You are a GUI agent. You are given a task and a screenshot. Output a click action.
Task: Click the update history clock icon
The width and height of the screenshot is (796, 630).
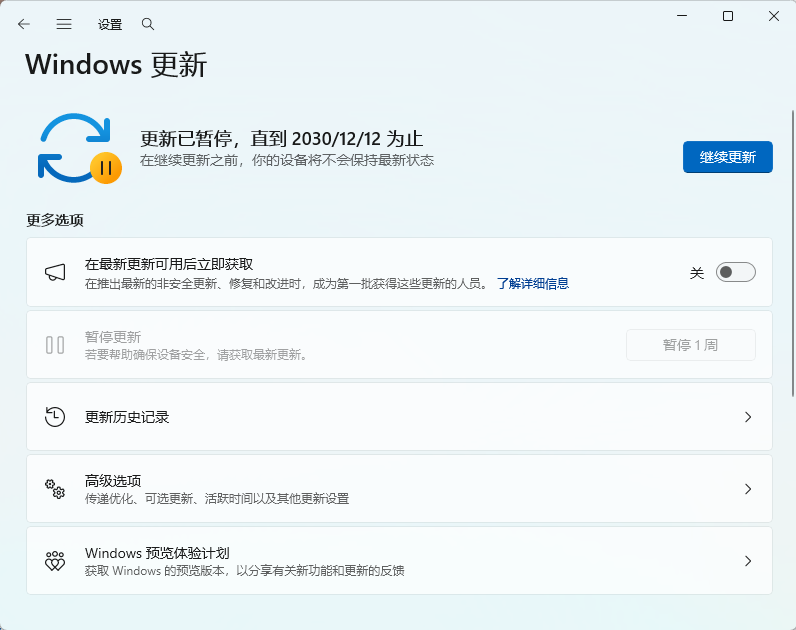click(55, 417)
